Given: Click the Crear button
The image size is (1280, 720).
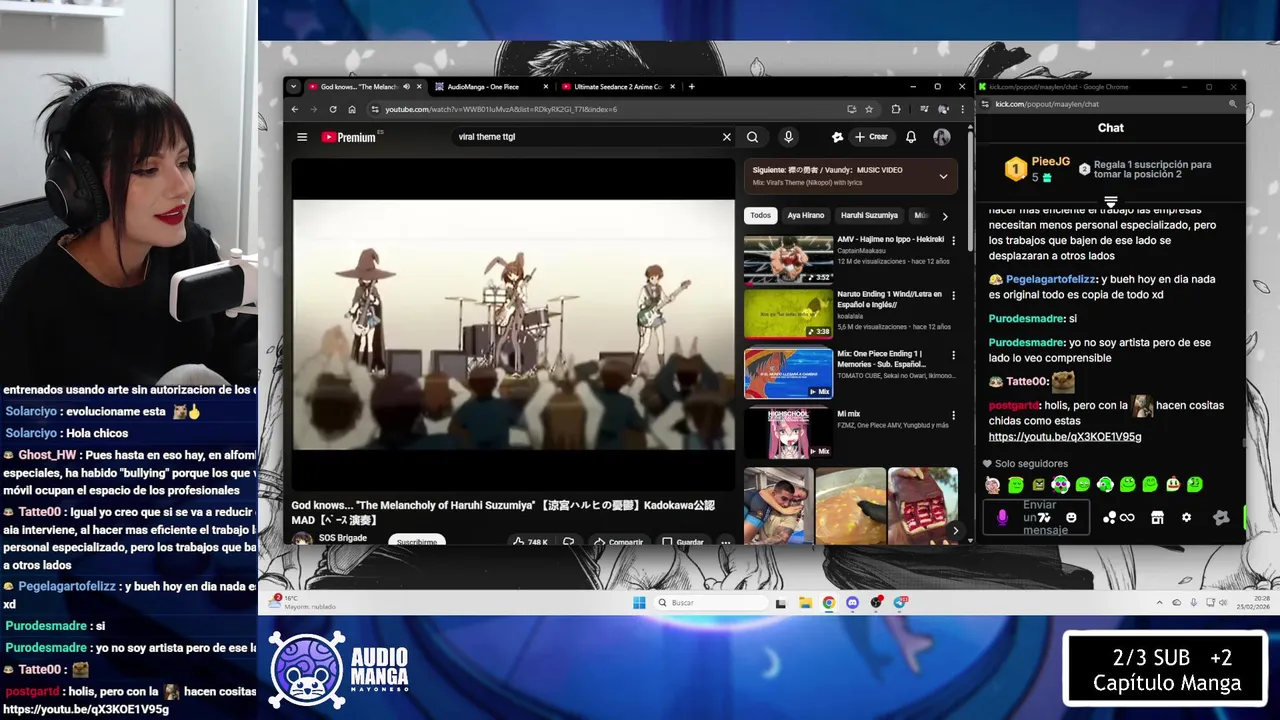Looking at the screenshot, I should point(871,137).
